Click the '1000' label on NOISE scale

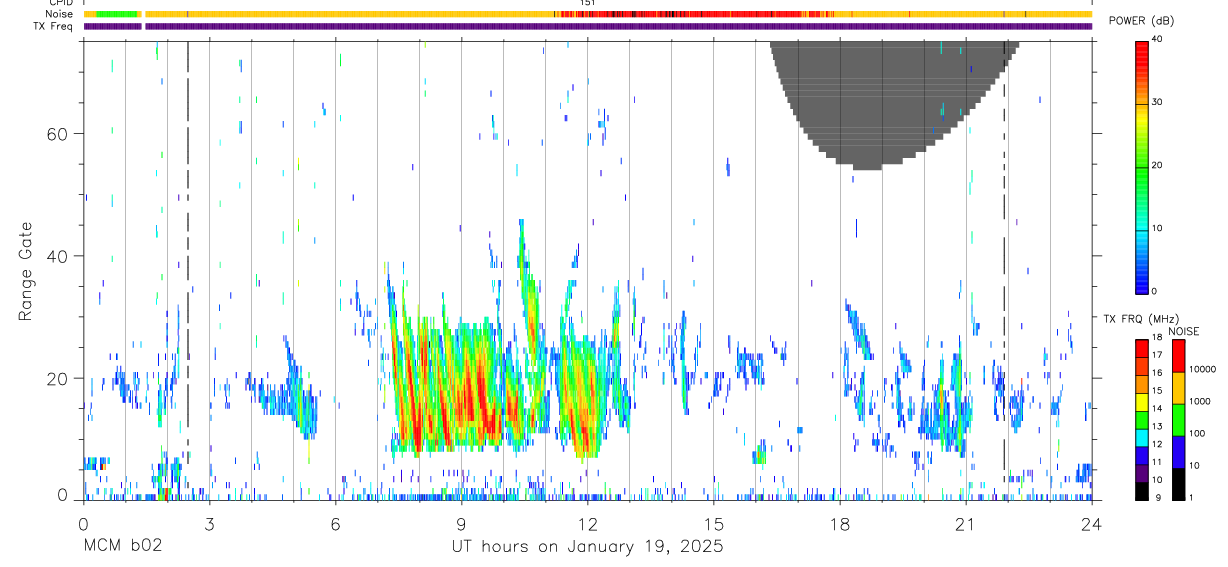[1201, 401]
